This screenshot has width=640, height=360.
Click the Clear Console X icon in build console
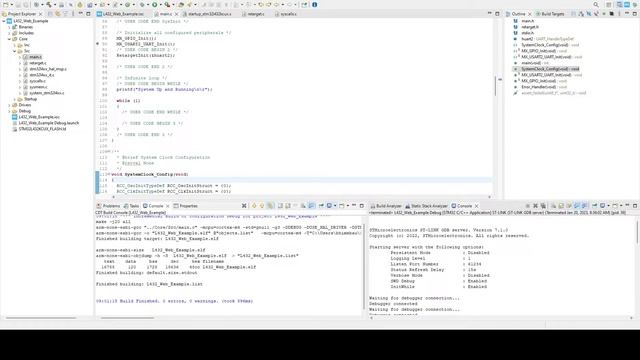pyautogui.click(x=244, y=206)
